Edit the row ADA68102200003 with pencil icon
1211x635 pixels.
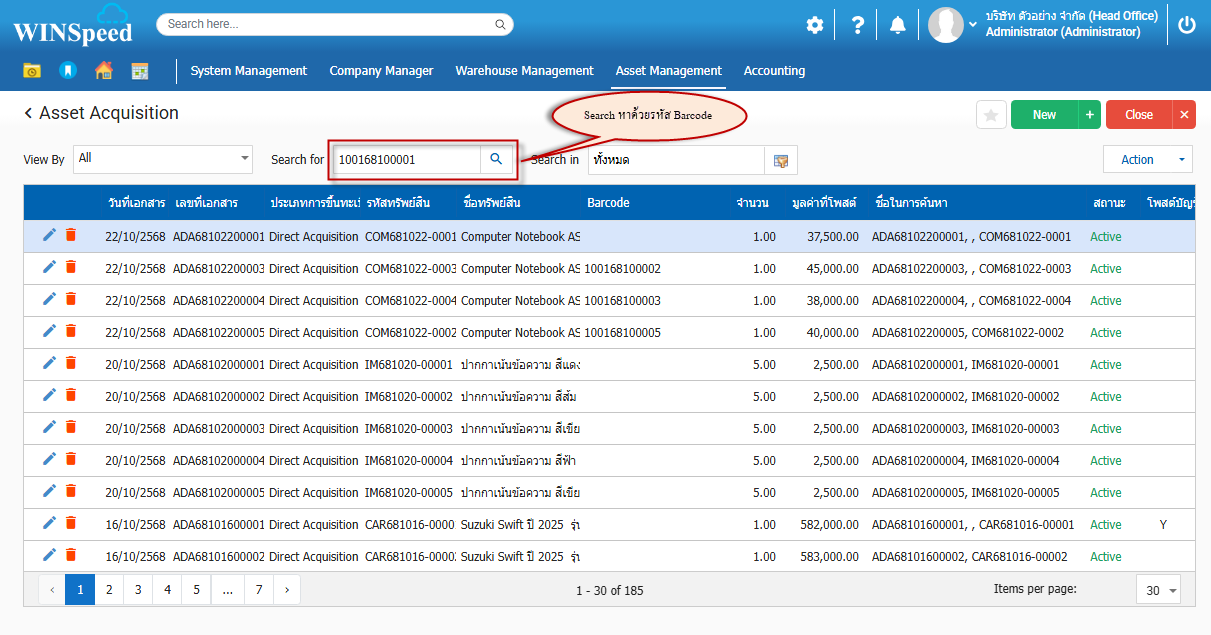[x=49, y=267]
